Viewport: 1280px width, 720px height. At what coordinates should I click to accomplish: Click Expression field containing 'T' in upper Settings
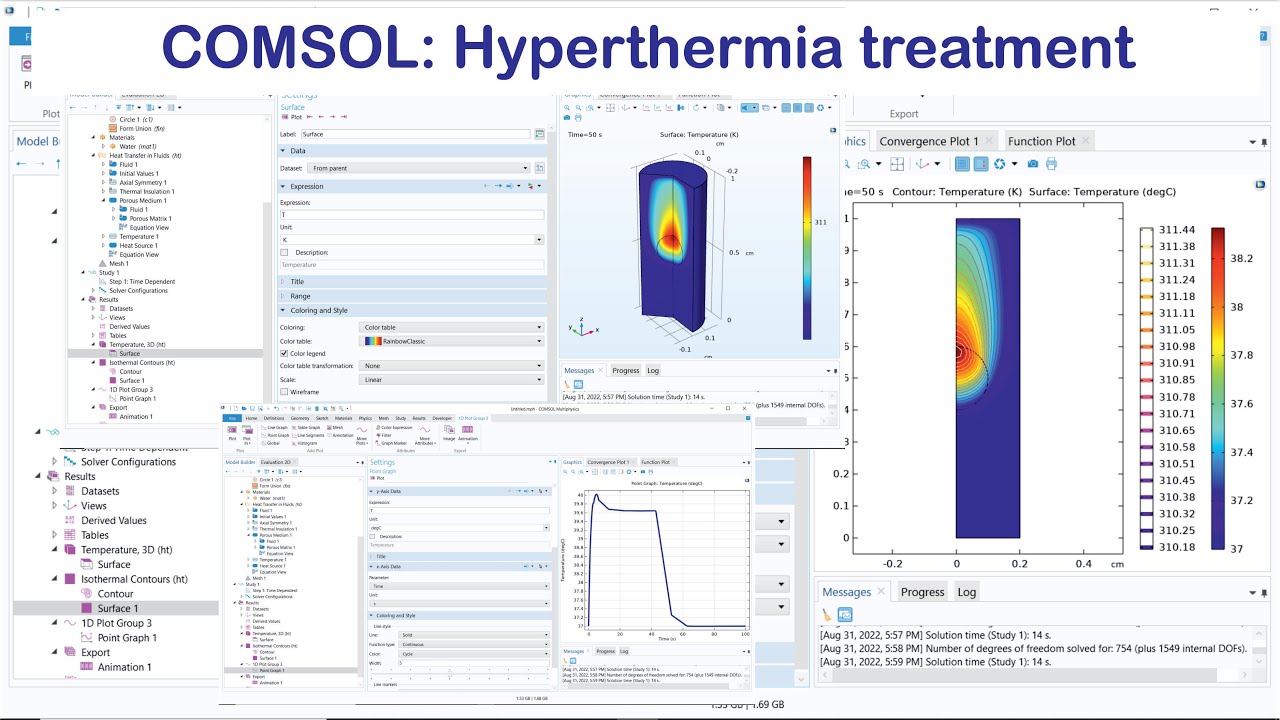412,215
